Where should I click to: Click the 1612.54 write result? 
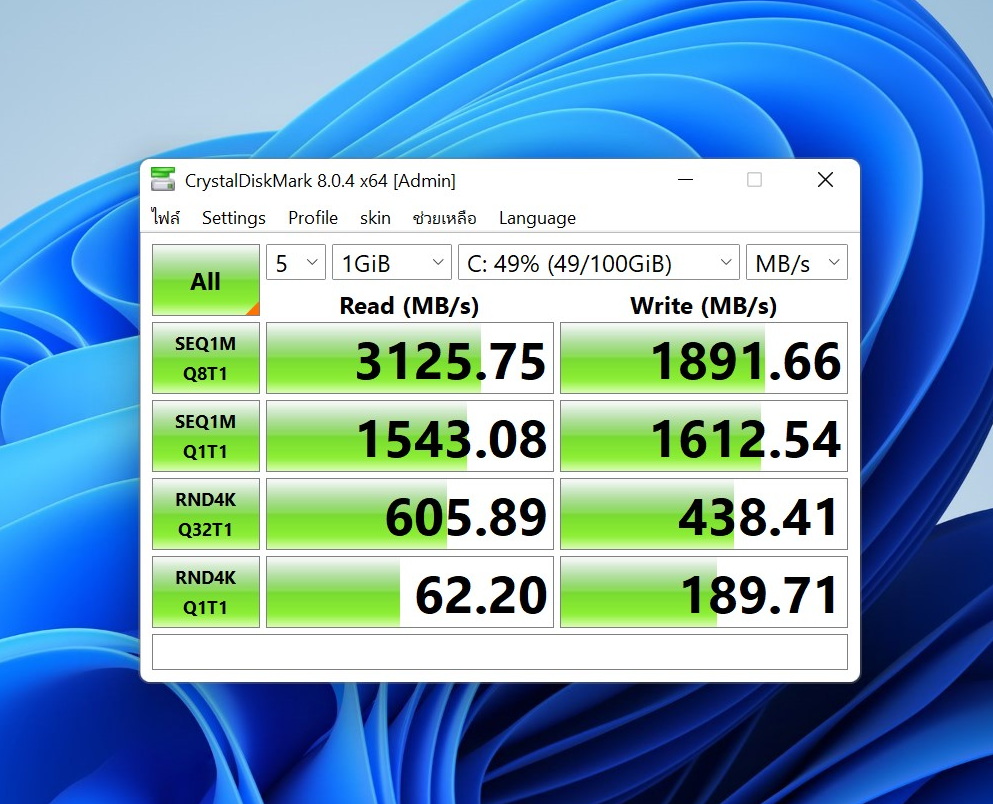[704, 436]
